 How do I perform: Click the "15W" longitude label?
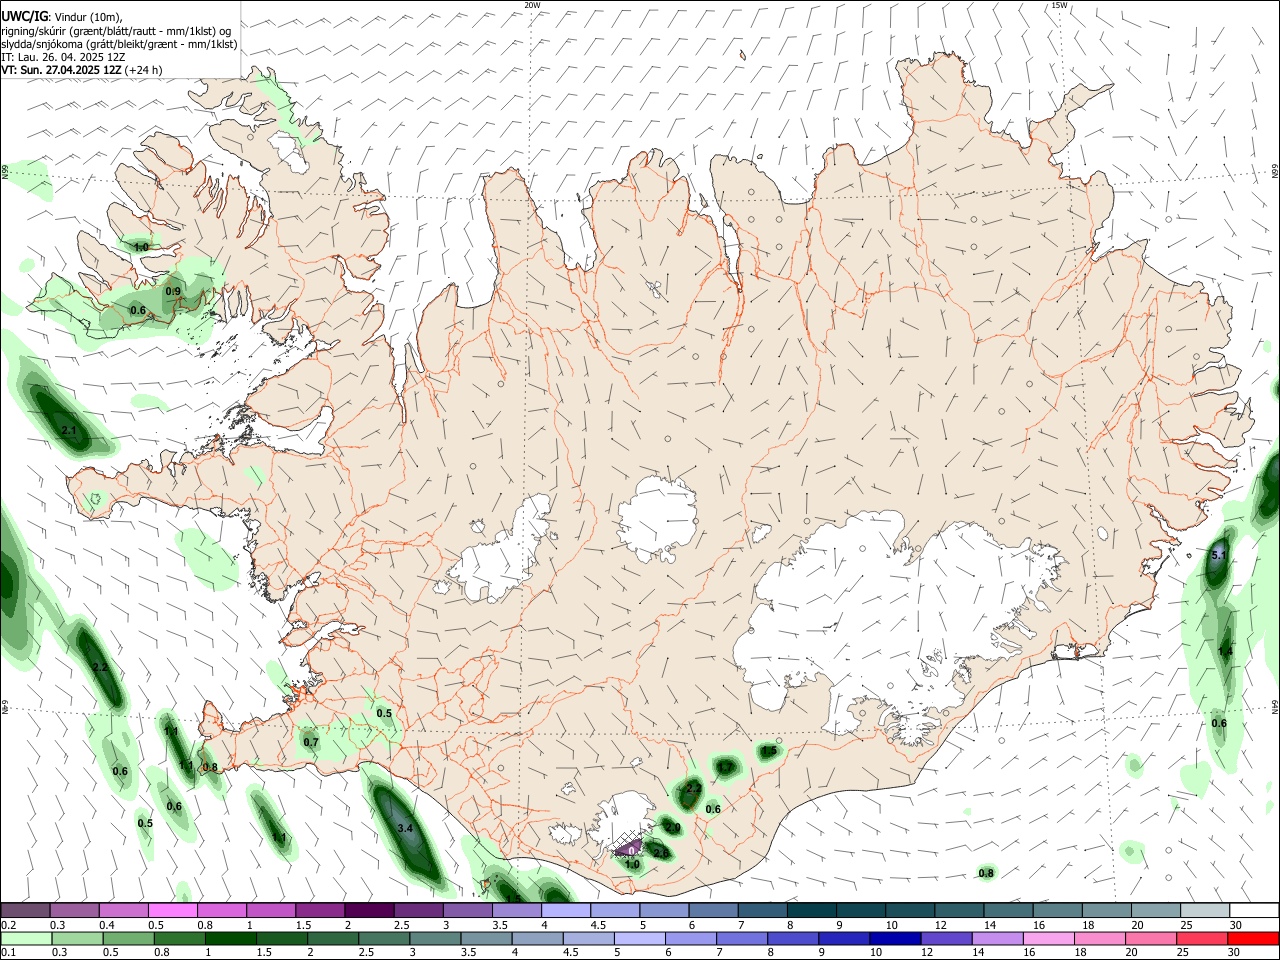pyautogui.click(x=1059, y=5)
